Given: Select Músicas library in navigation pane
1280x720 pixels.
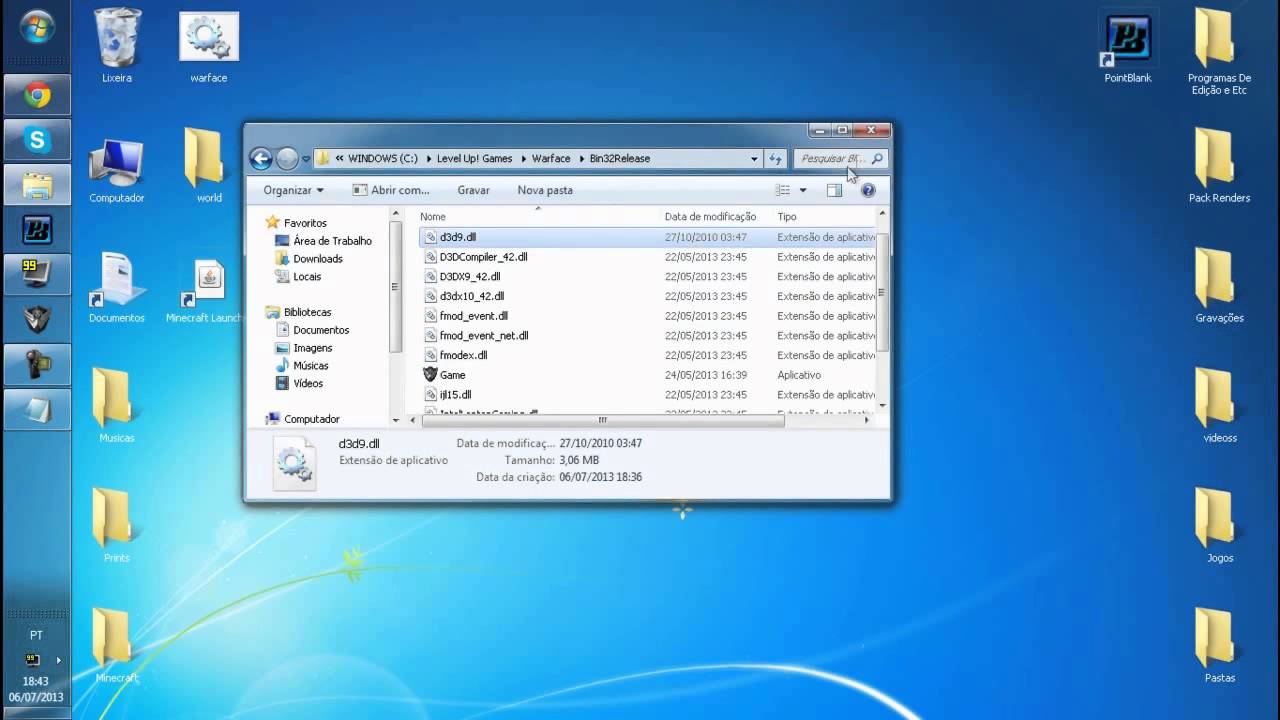Looking at the screenshot, I should pos(310,366).
